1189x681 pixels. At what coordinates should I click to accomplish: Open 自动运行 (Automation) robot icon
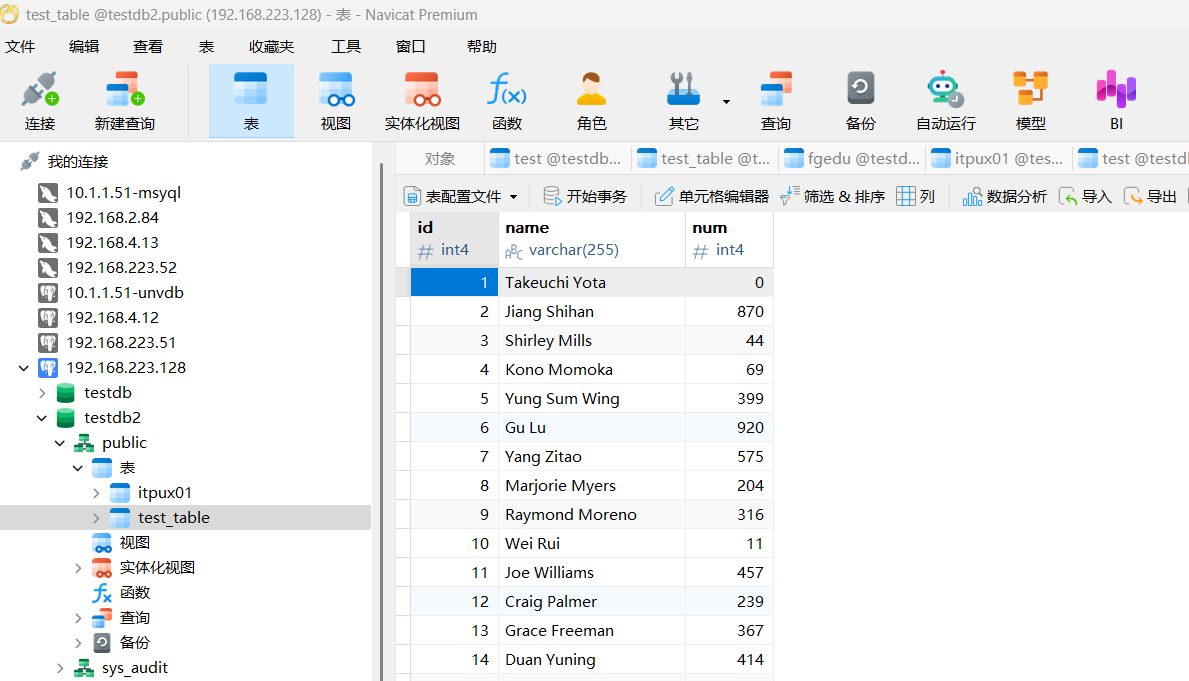[945, 100]
